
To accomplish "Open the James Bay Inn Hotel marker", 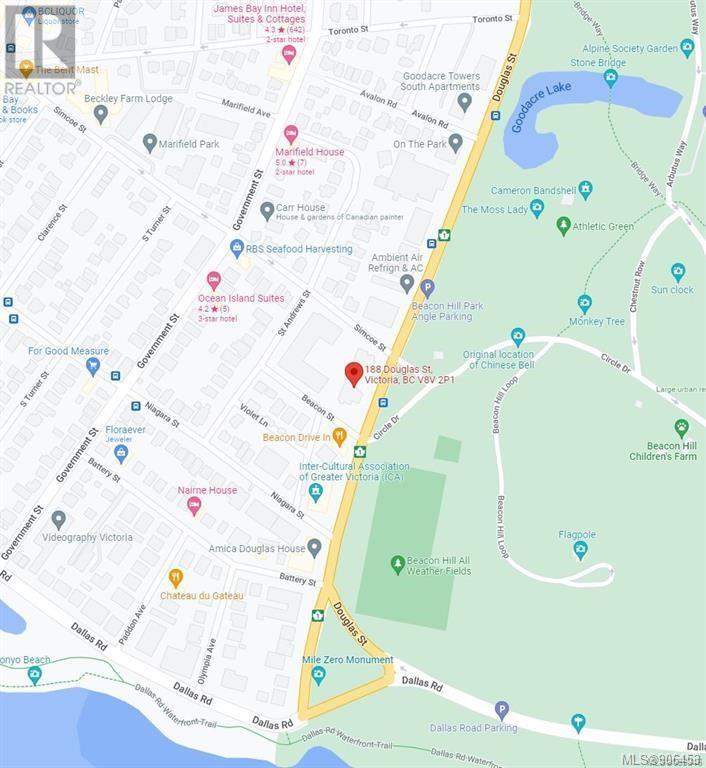I will pos(289,55).
